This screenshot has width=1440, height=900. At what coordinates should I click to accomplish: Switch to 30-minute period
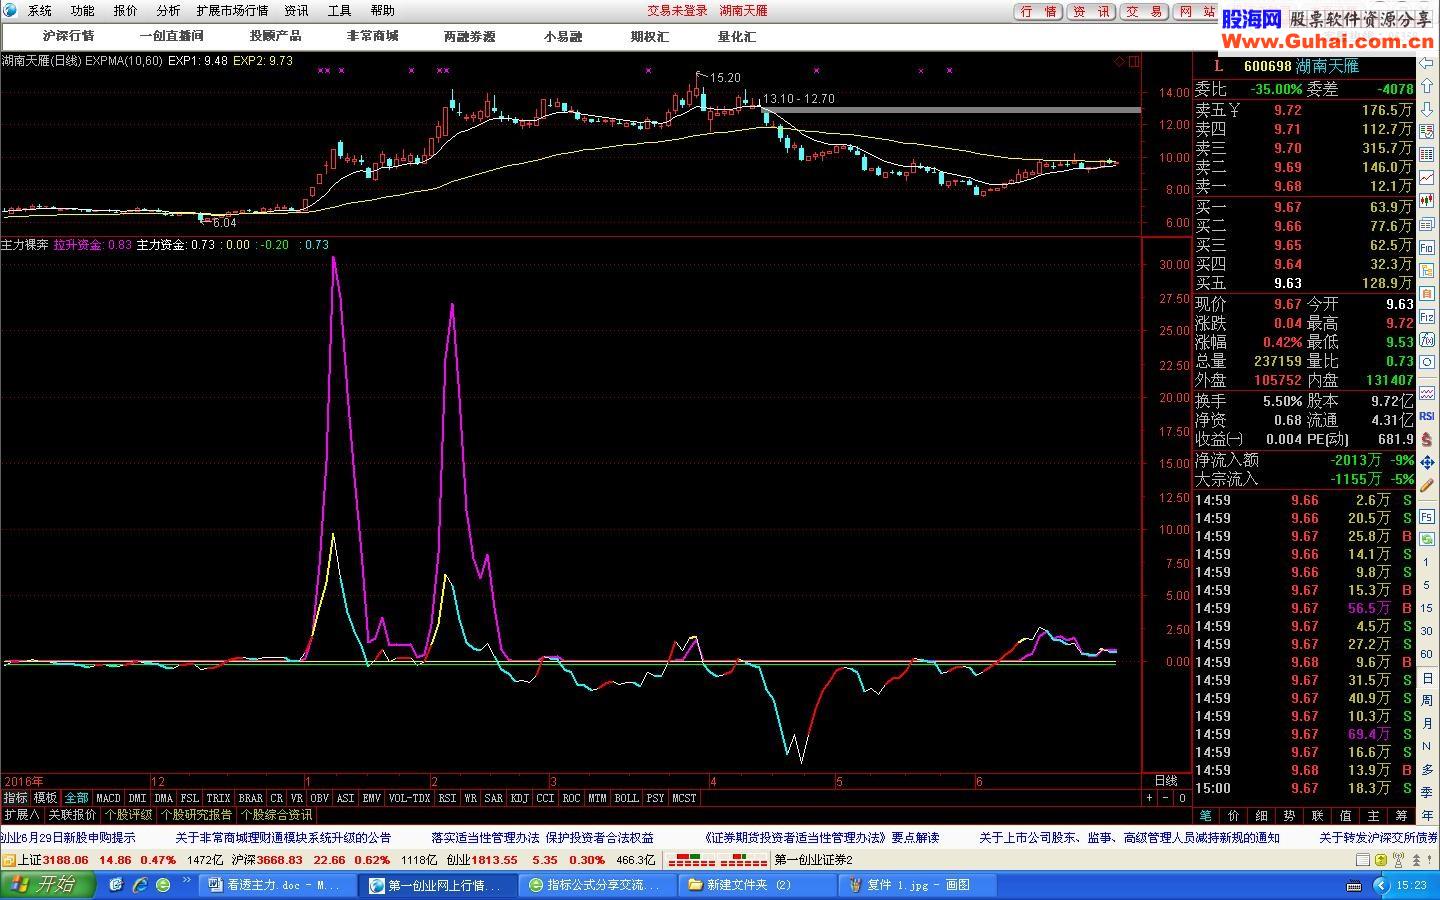pyautogui.click(x=1427, y=631)
